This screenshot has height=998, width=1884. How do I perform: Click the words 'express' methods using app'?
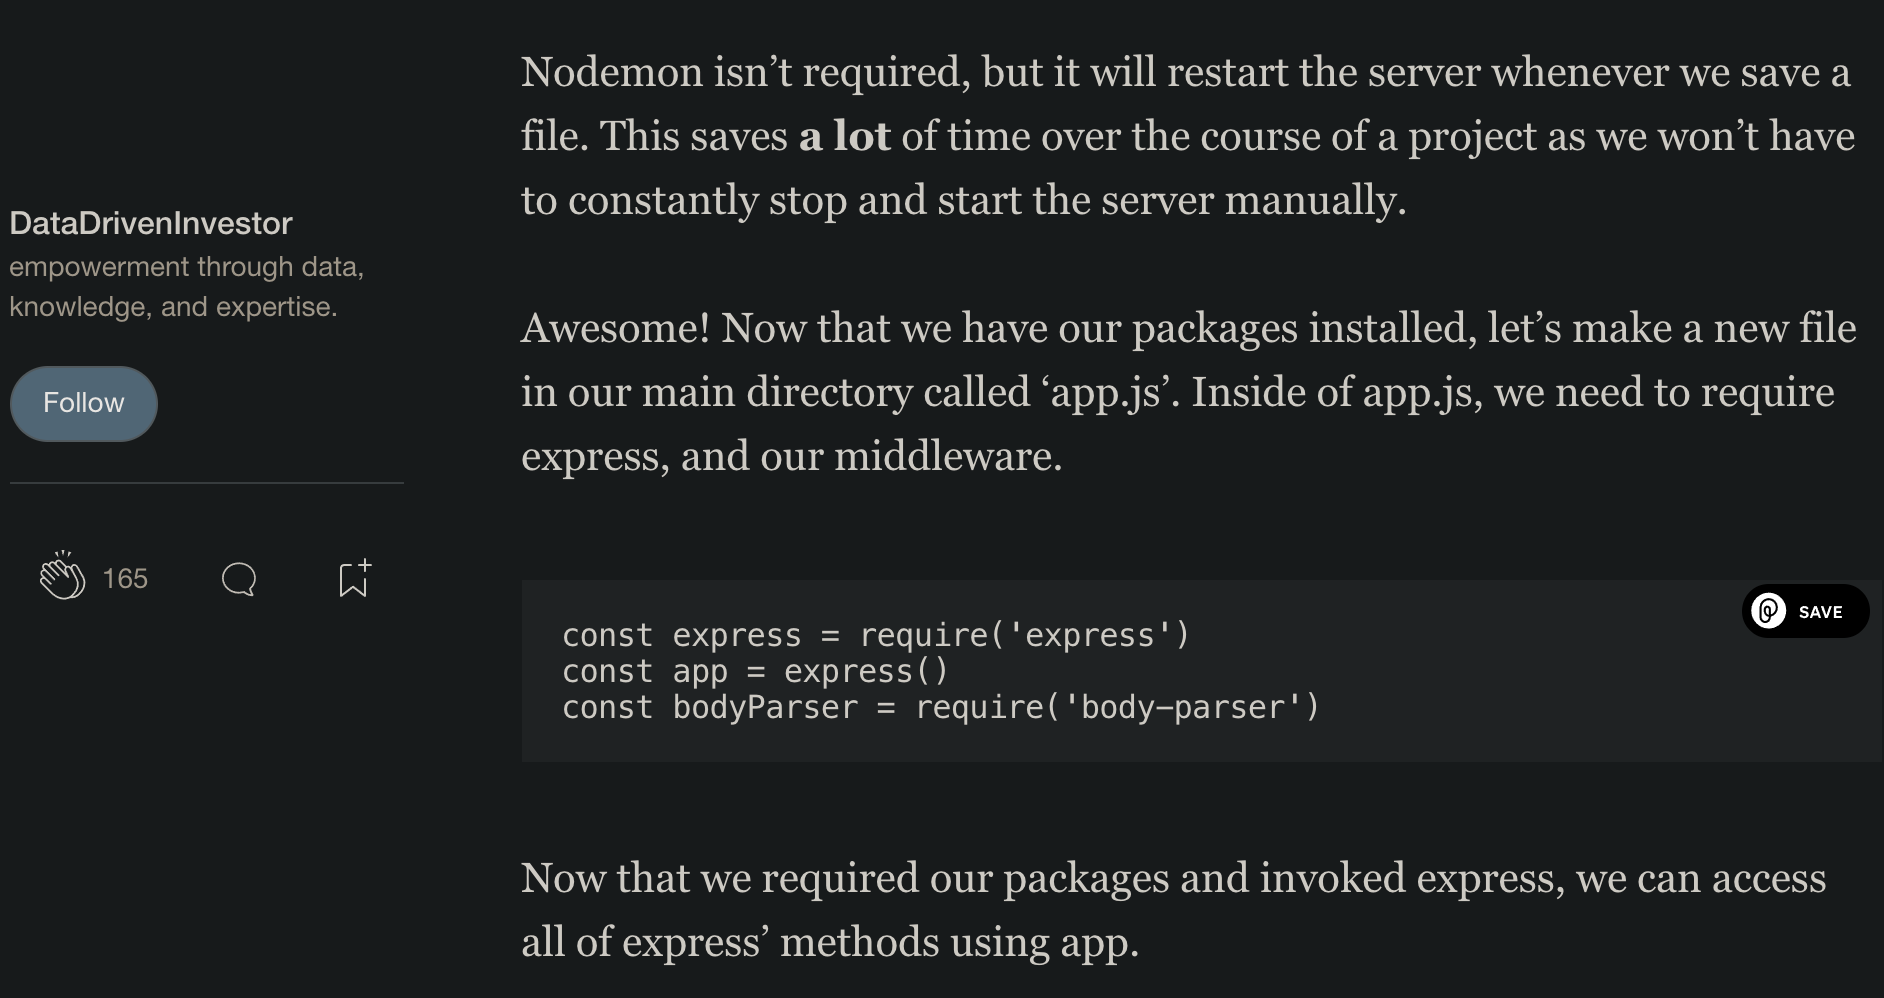(x=880, y=942)
